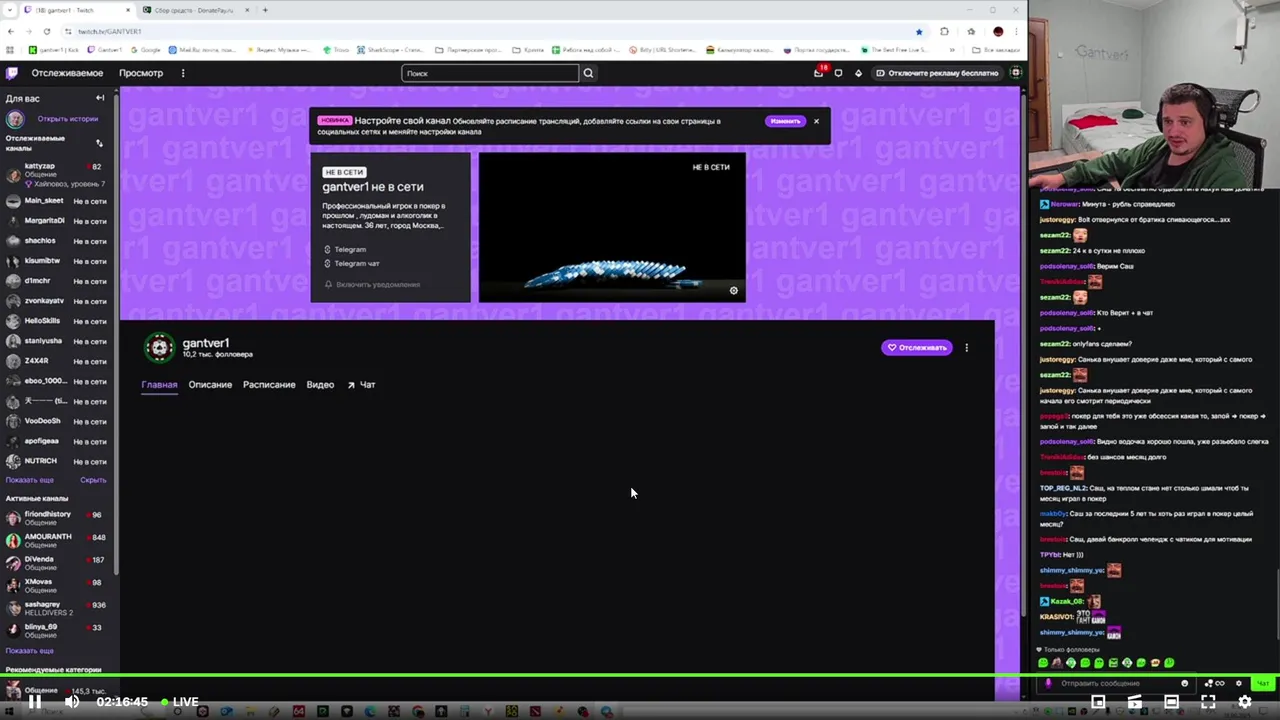Open the Google bookmark in the bookmarks bar

pyautogui.click(x=146, y=49)
